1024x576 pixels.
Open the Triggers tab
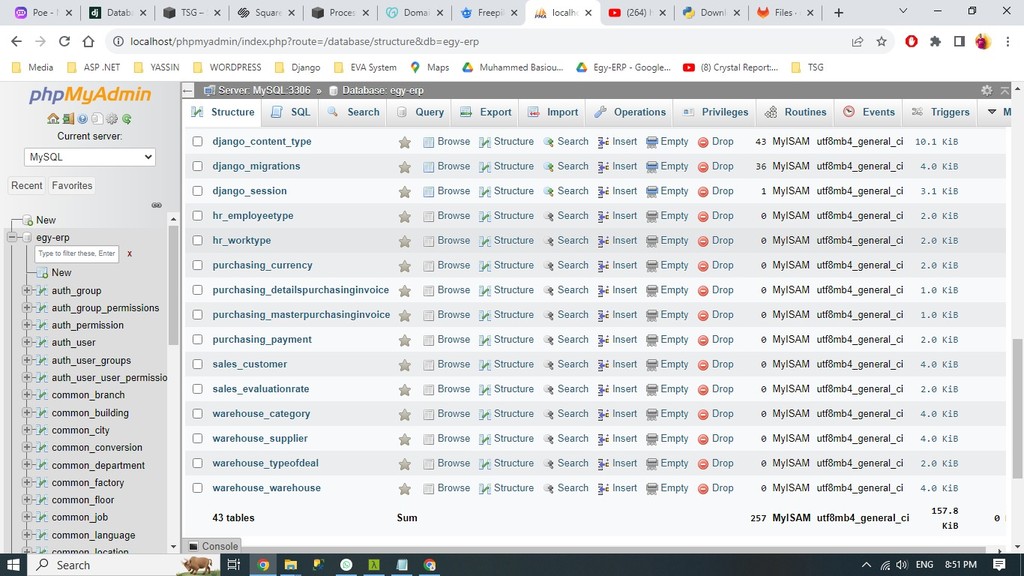tap(941, 112)
